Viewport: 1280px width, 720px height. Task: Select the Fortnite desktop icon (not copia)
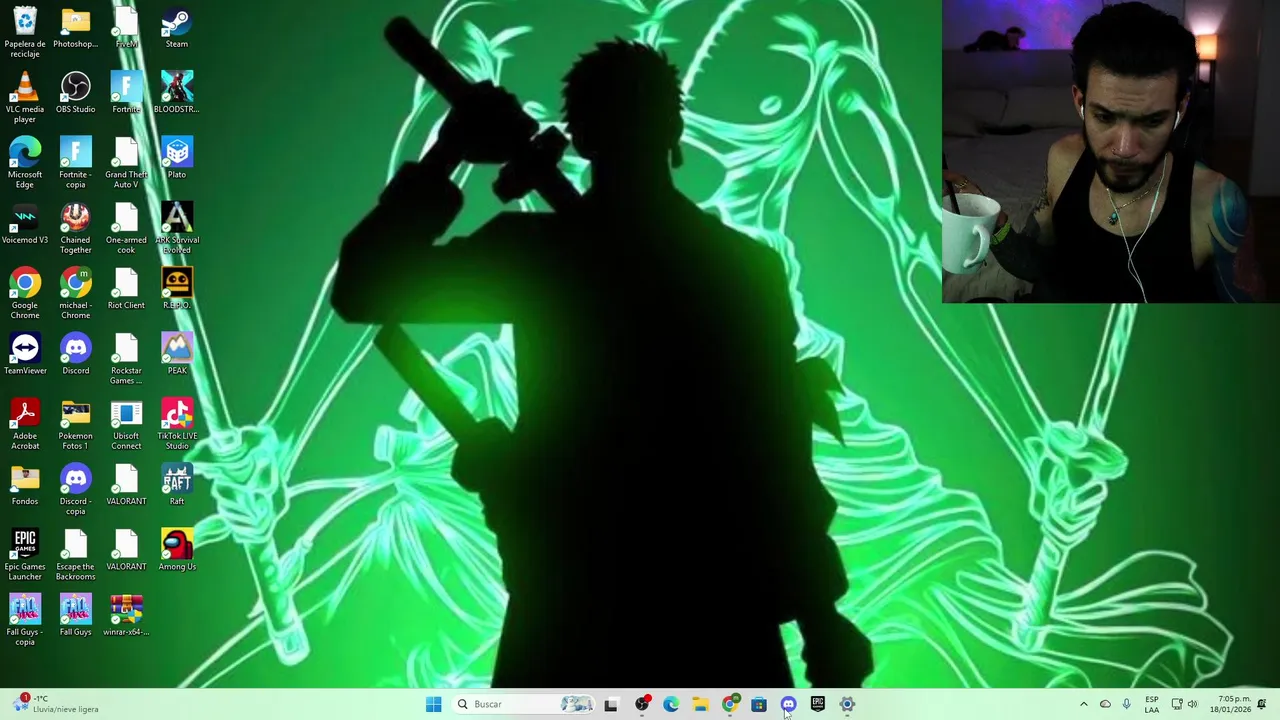click(x=126, y=92)
